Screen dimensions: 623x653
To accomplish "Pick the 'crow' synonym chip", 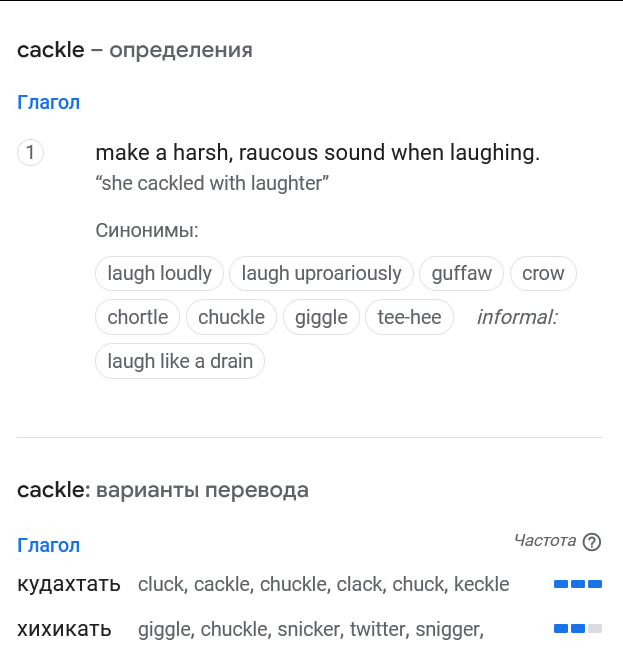I will coord(543,274).
